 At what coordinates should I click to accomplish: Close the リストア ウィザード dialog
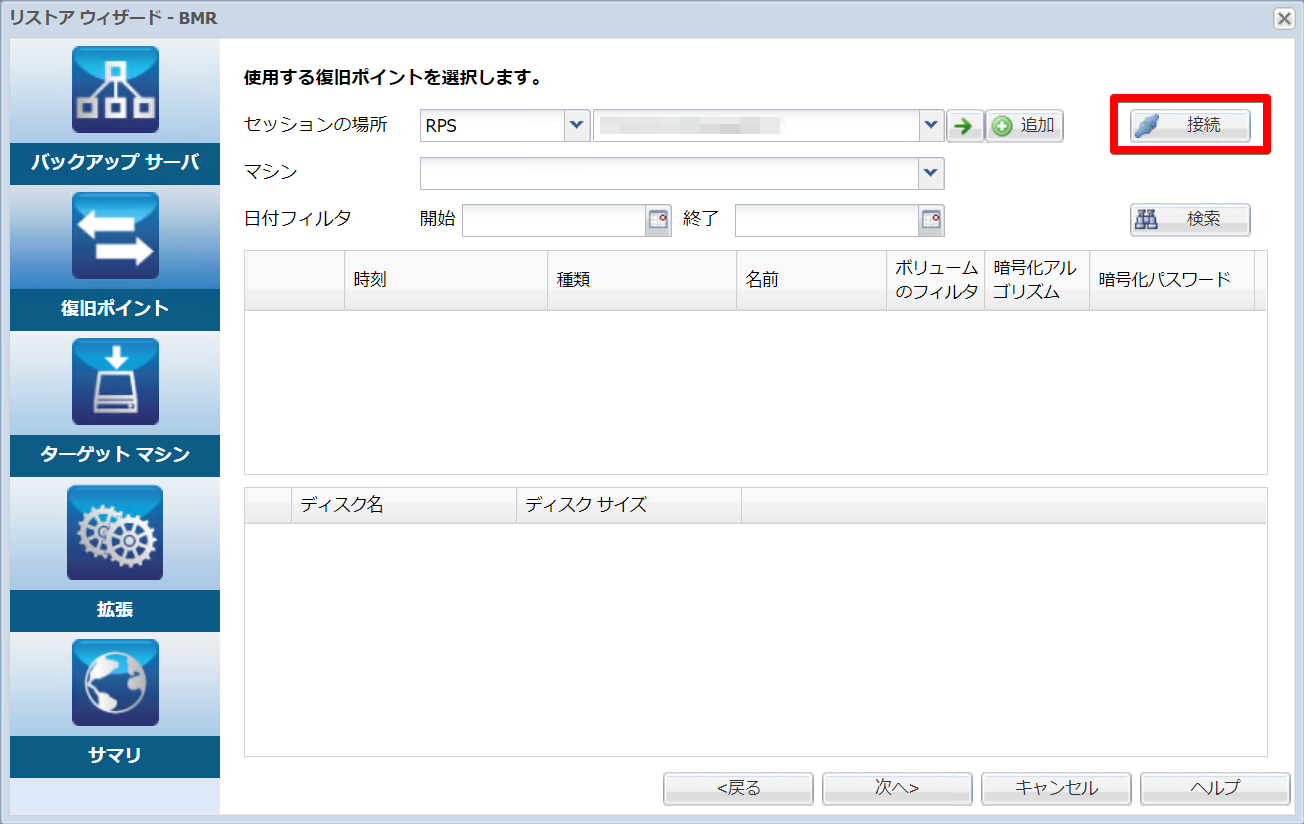coord(1283,18)
